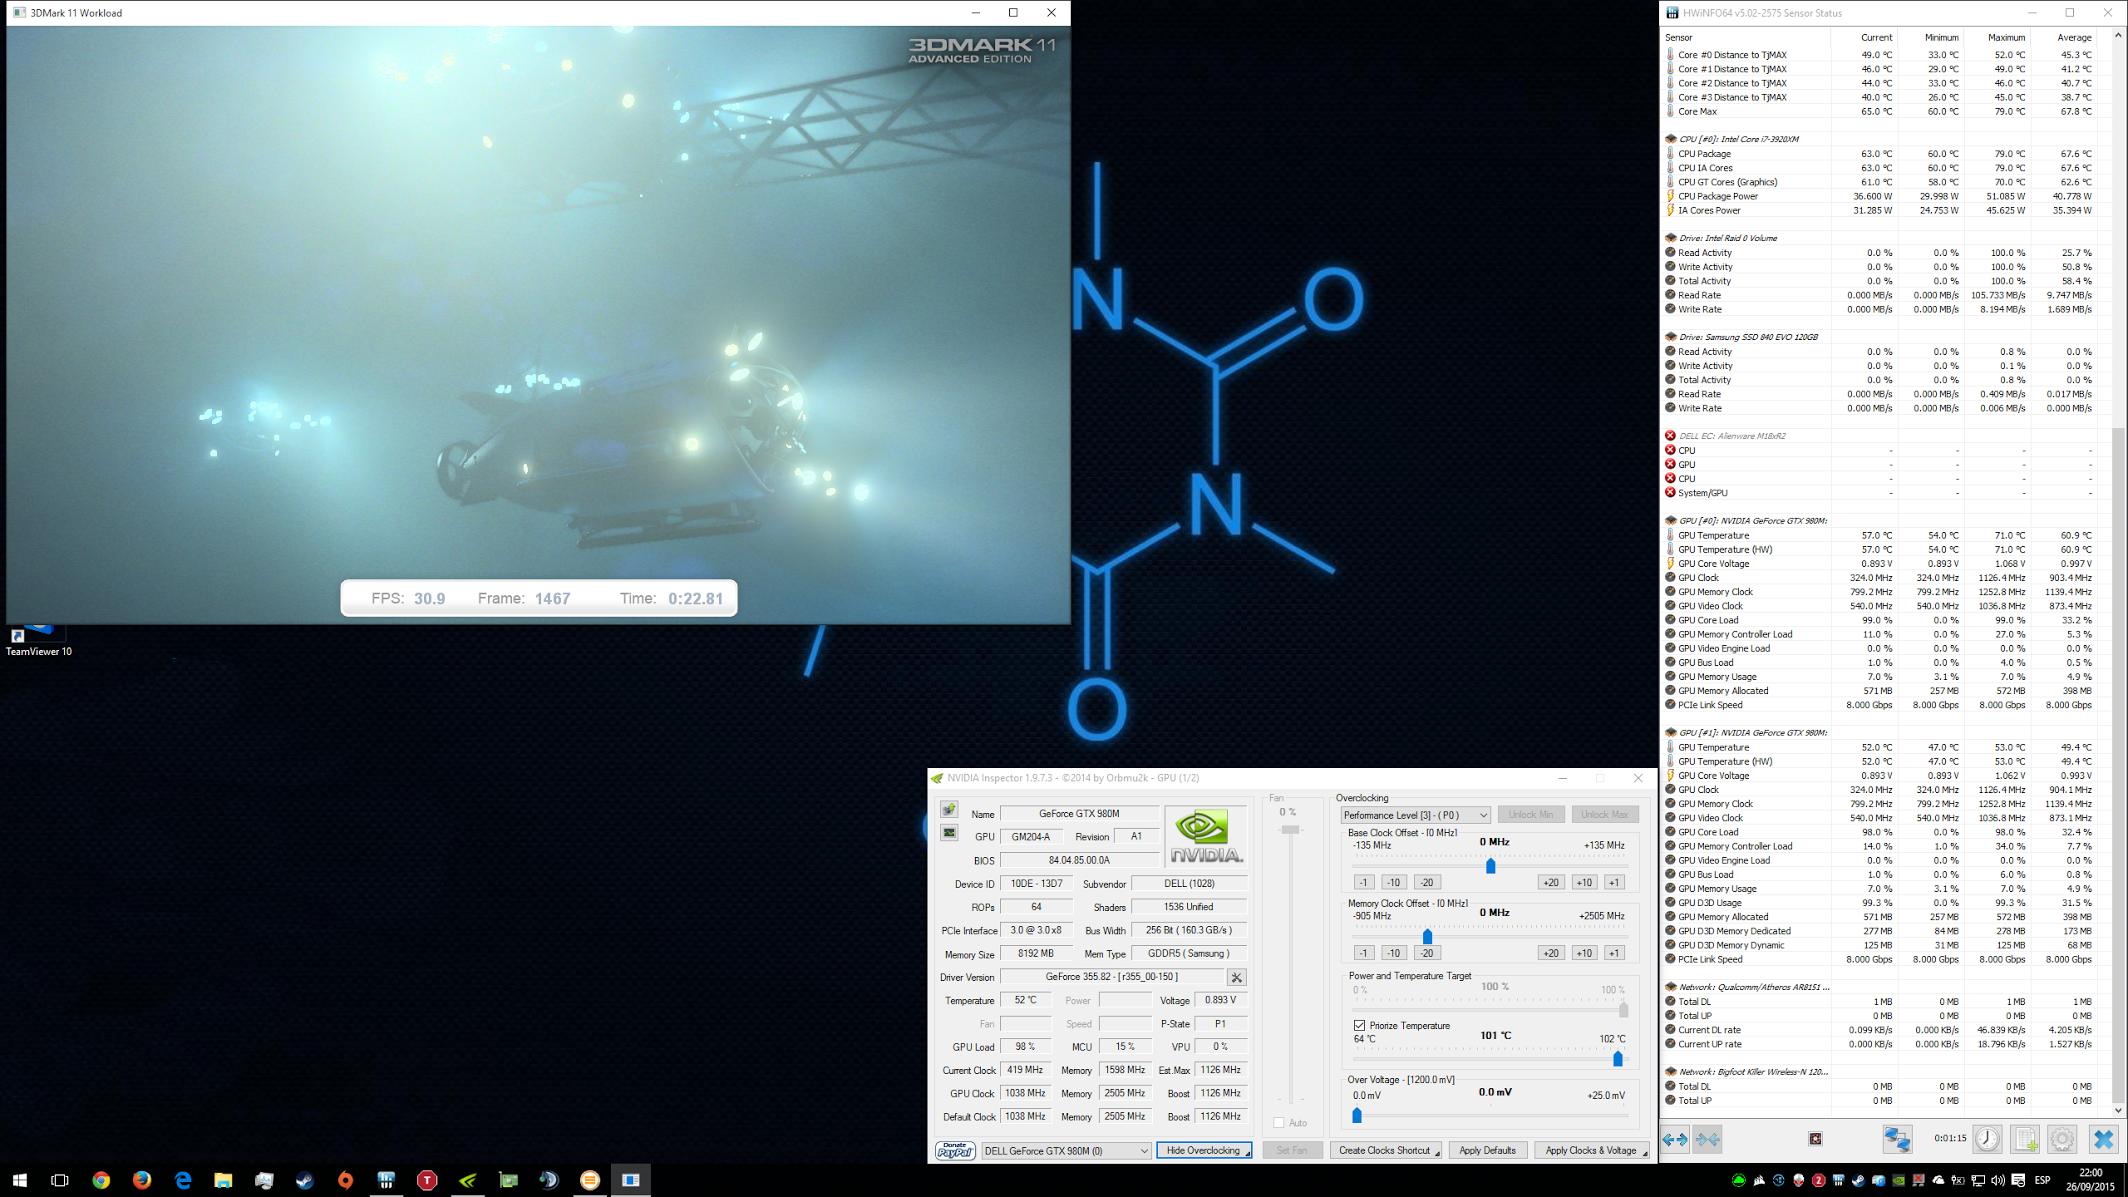Click HWiNFO Average column header
Image resolution: width=2128 pixels, height=1197 pixels.
pyautogui.click(x=2063, y=38)
